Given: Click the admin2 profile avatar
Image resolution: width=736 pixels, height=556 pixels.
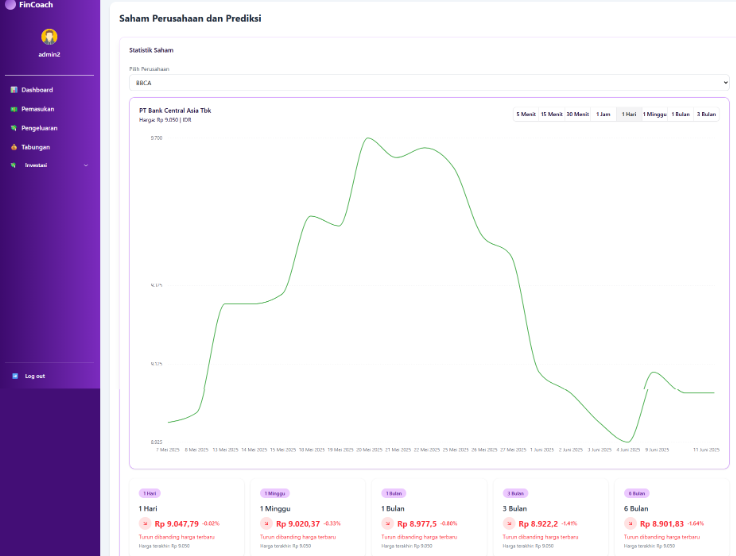Looking at the screenshot, I should pyautogui.click(x=49, y=37).
